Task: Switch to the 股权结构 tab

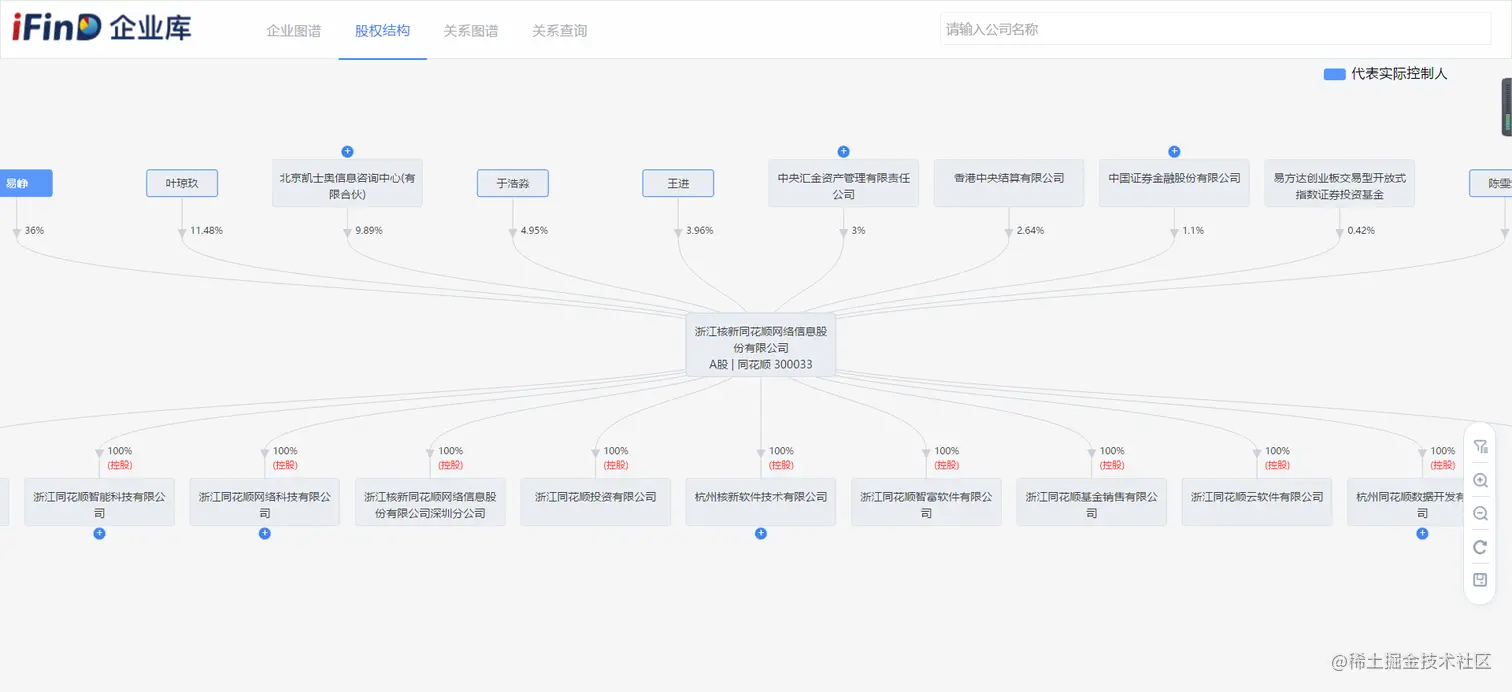Action: (382, 31)
